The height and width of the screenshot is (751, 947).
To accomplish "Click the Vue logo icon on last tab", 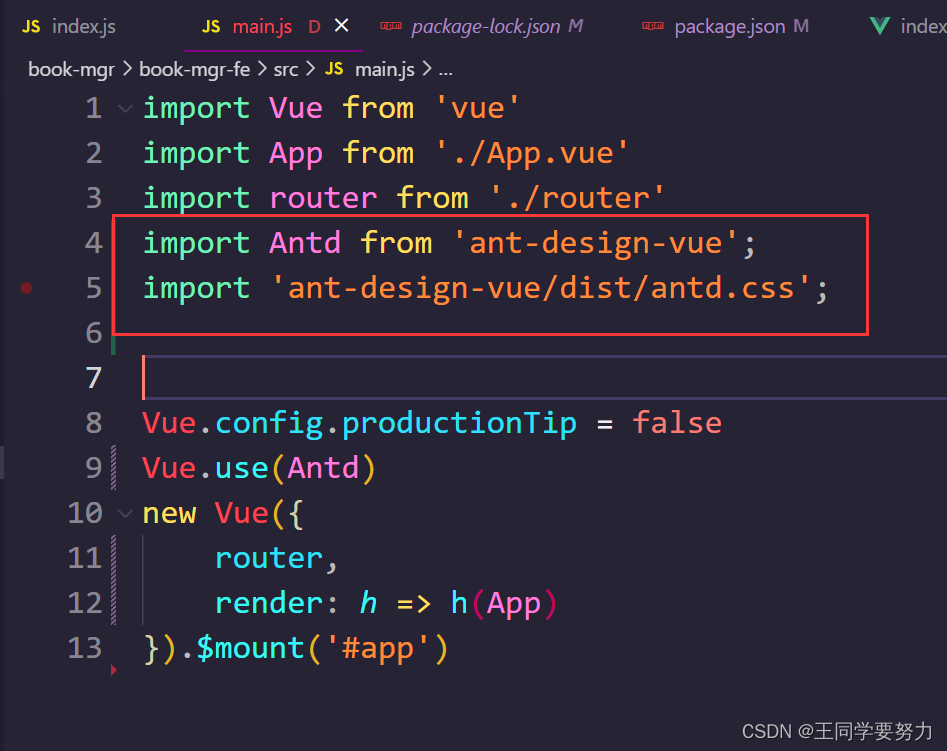I will pyautogui.click(x=880, y=27).
